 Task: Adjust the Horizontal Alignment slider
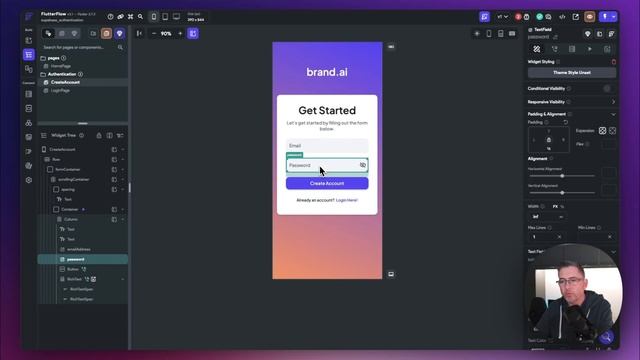pyautogui.click(x=562, y=176)
